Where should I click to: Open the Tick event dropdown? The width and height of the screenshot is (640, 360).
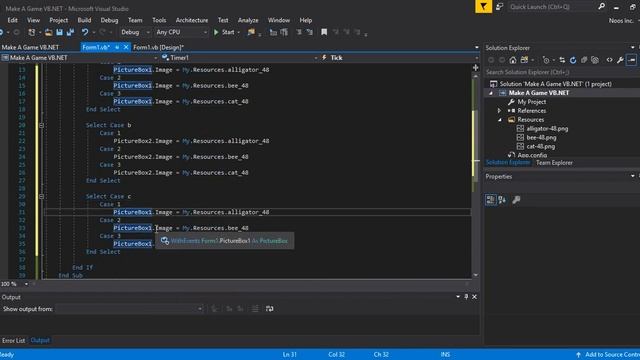click(399, 58)
